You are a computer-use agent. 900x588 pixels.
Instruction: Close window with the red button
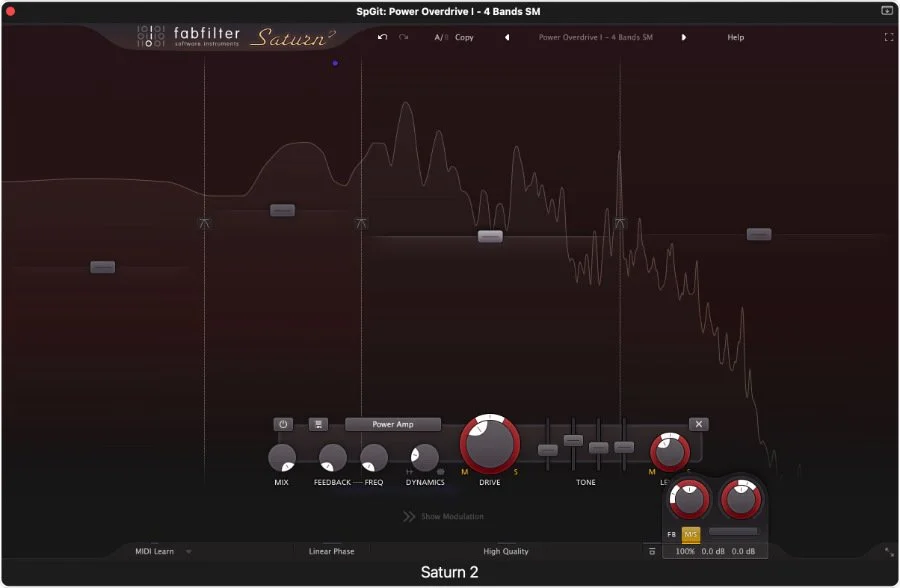pos(10,11)
